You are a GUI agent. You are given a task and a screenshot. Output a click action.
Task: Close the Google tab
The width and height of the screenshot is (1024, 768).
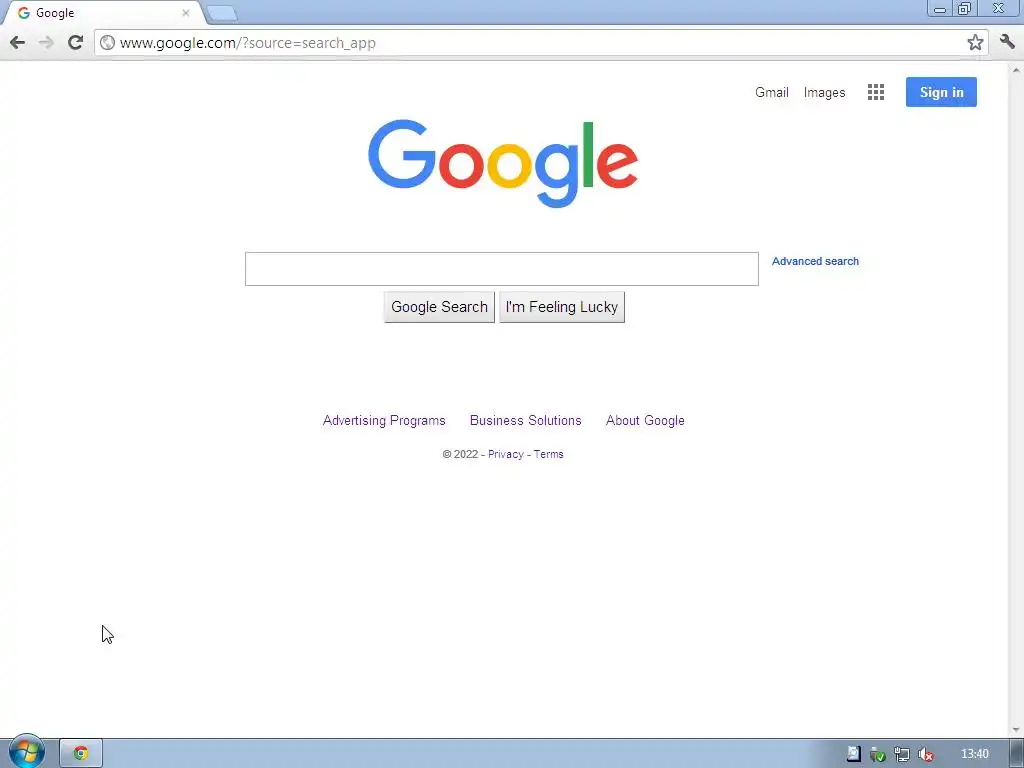click(185, 13)
